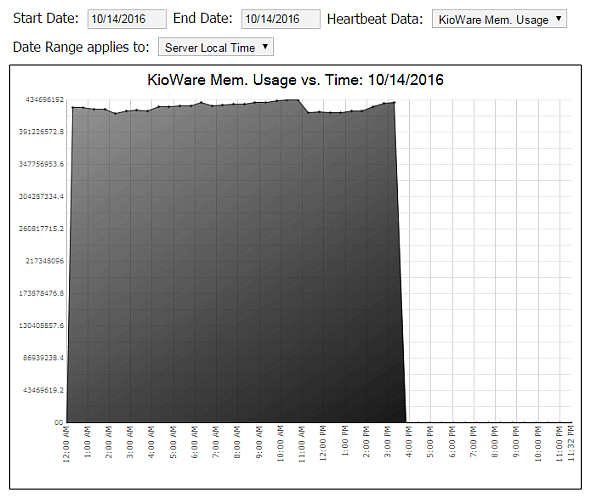Click the 11:00 AM x-axis label
The width and height of the screenshot is (591, 498).
(x=302, y=444)
